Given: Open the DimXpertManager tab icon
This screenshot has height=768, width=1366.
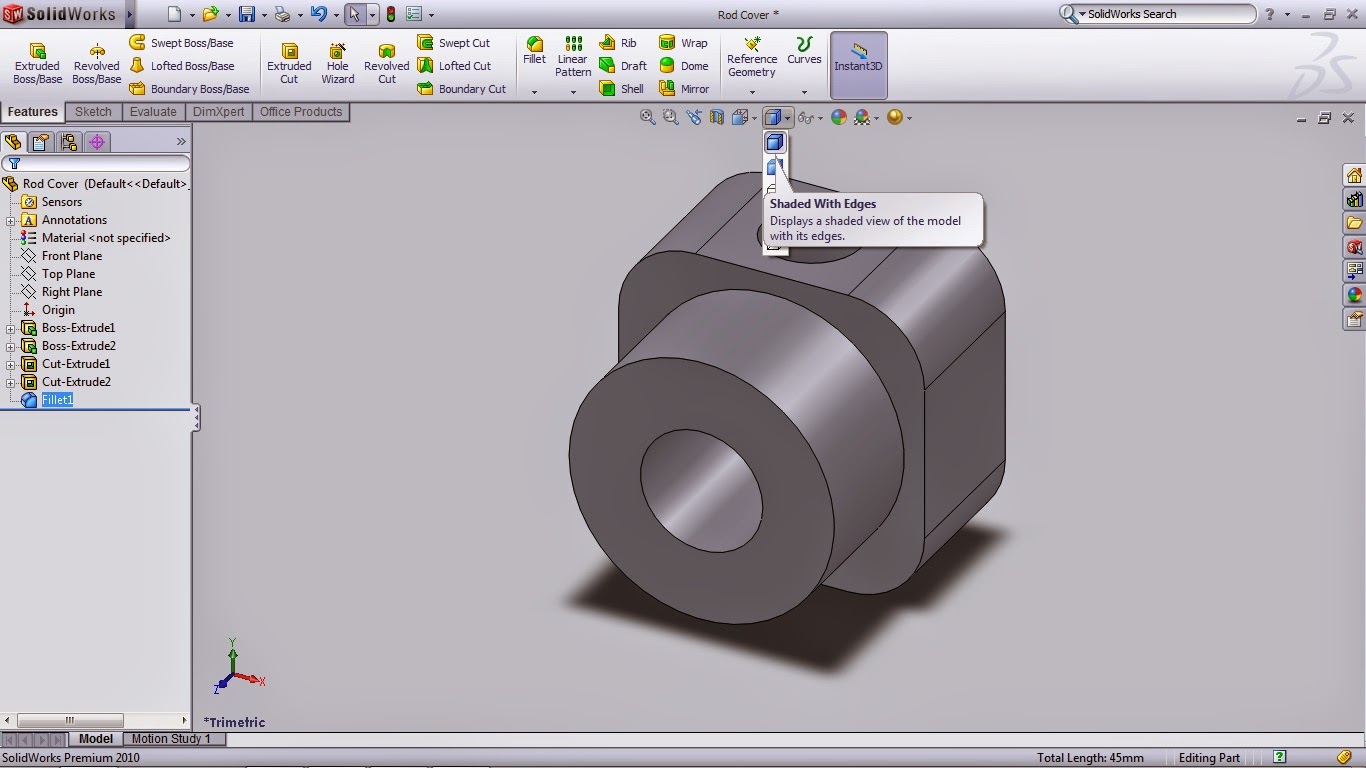Looking at the screenshot, I should click(x=97, y=142).
